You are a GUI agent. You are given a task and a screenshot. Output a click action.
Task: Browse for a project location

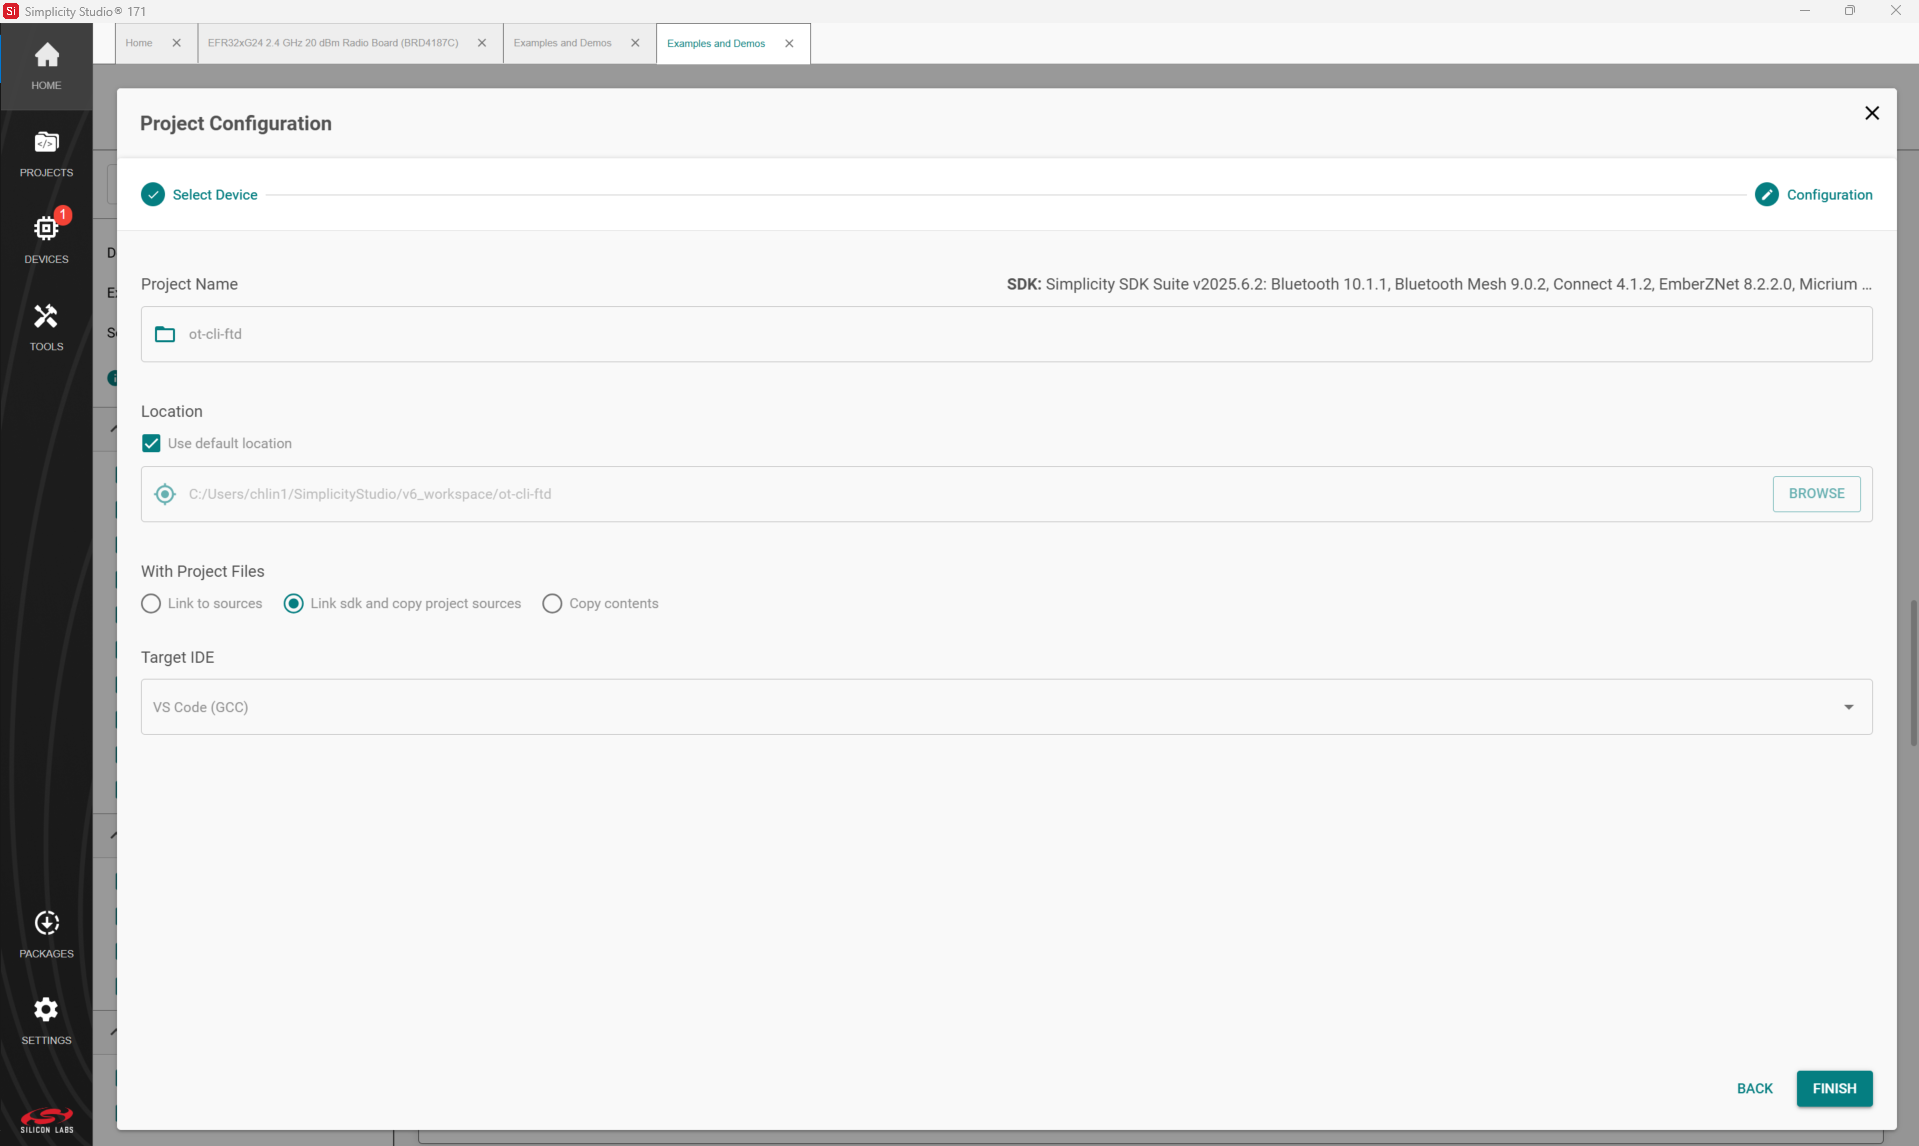pyautogui.click(x=1816, y=493)
